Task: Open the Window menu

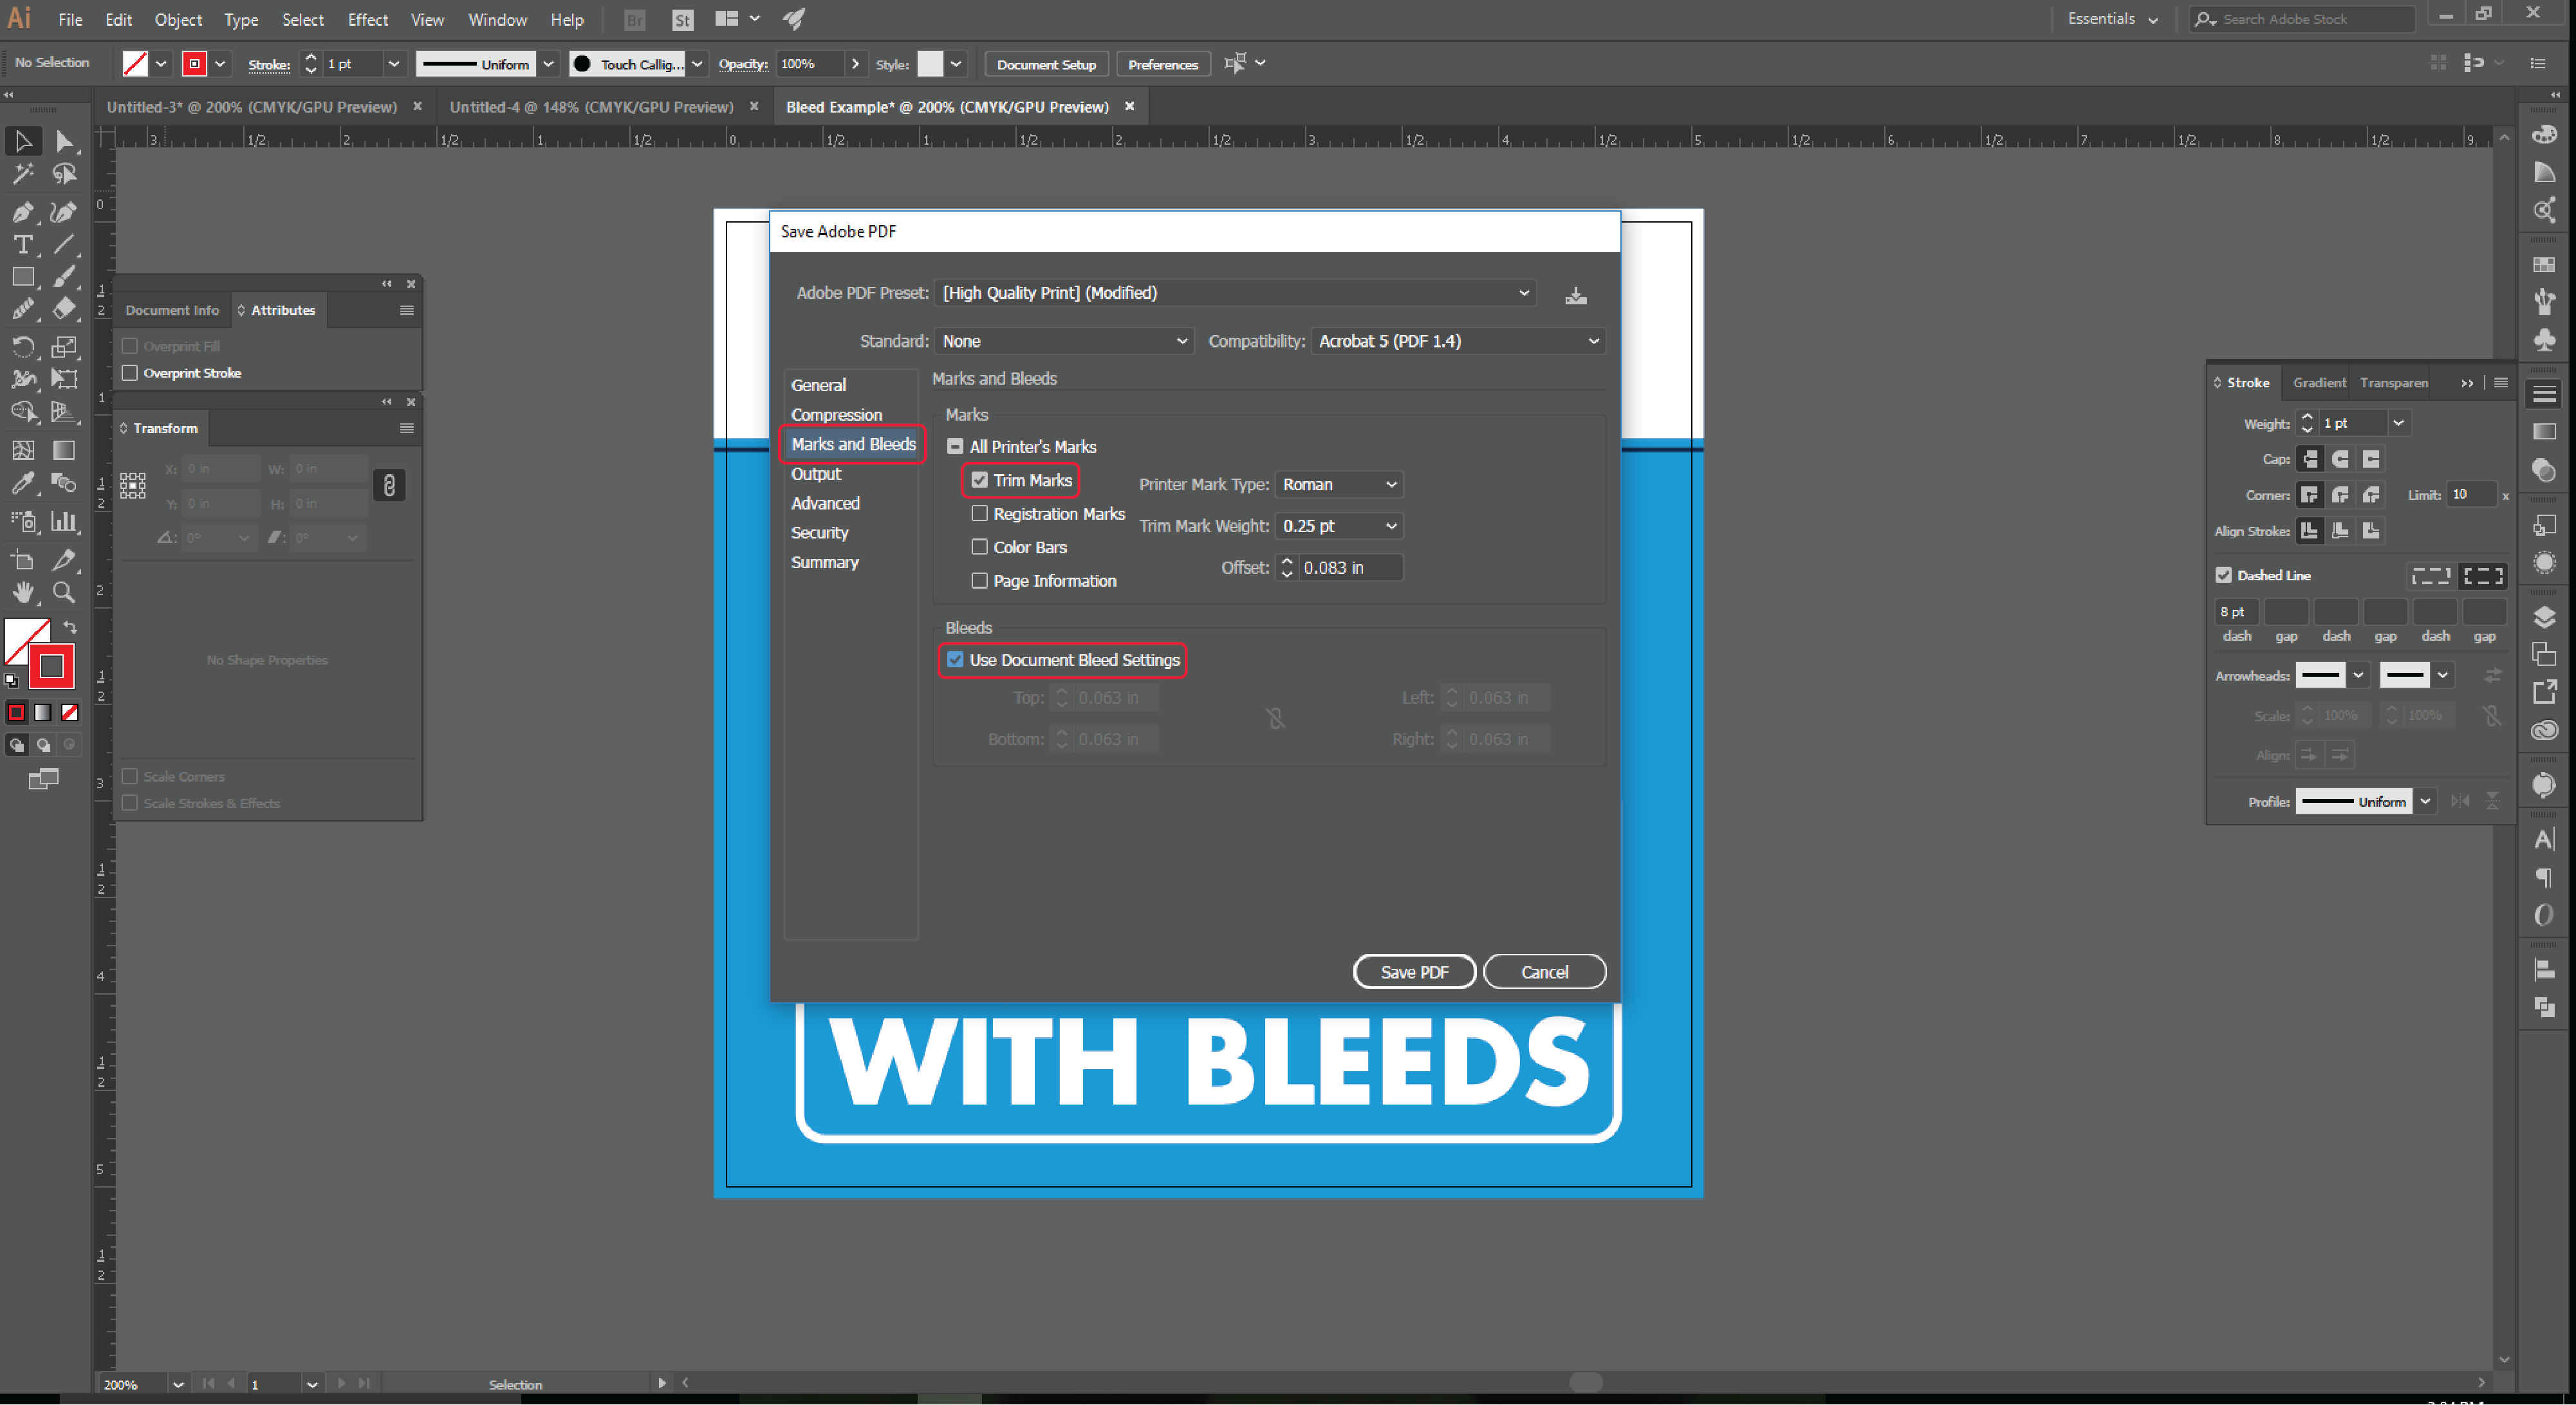Action: [497, 20]
